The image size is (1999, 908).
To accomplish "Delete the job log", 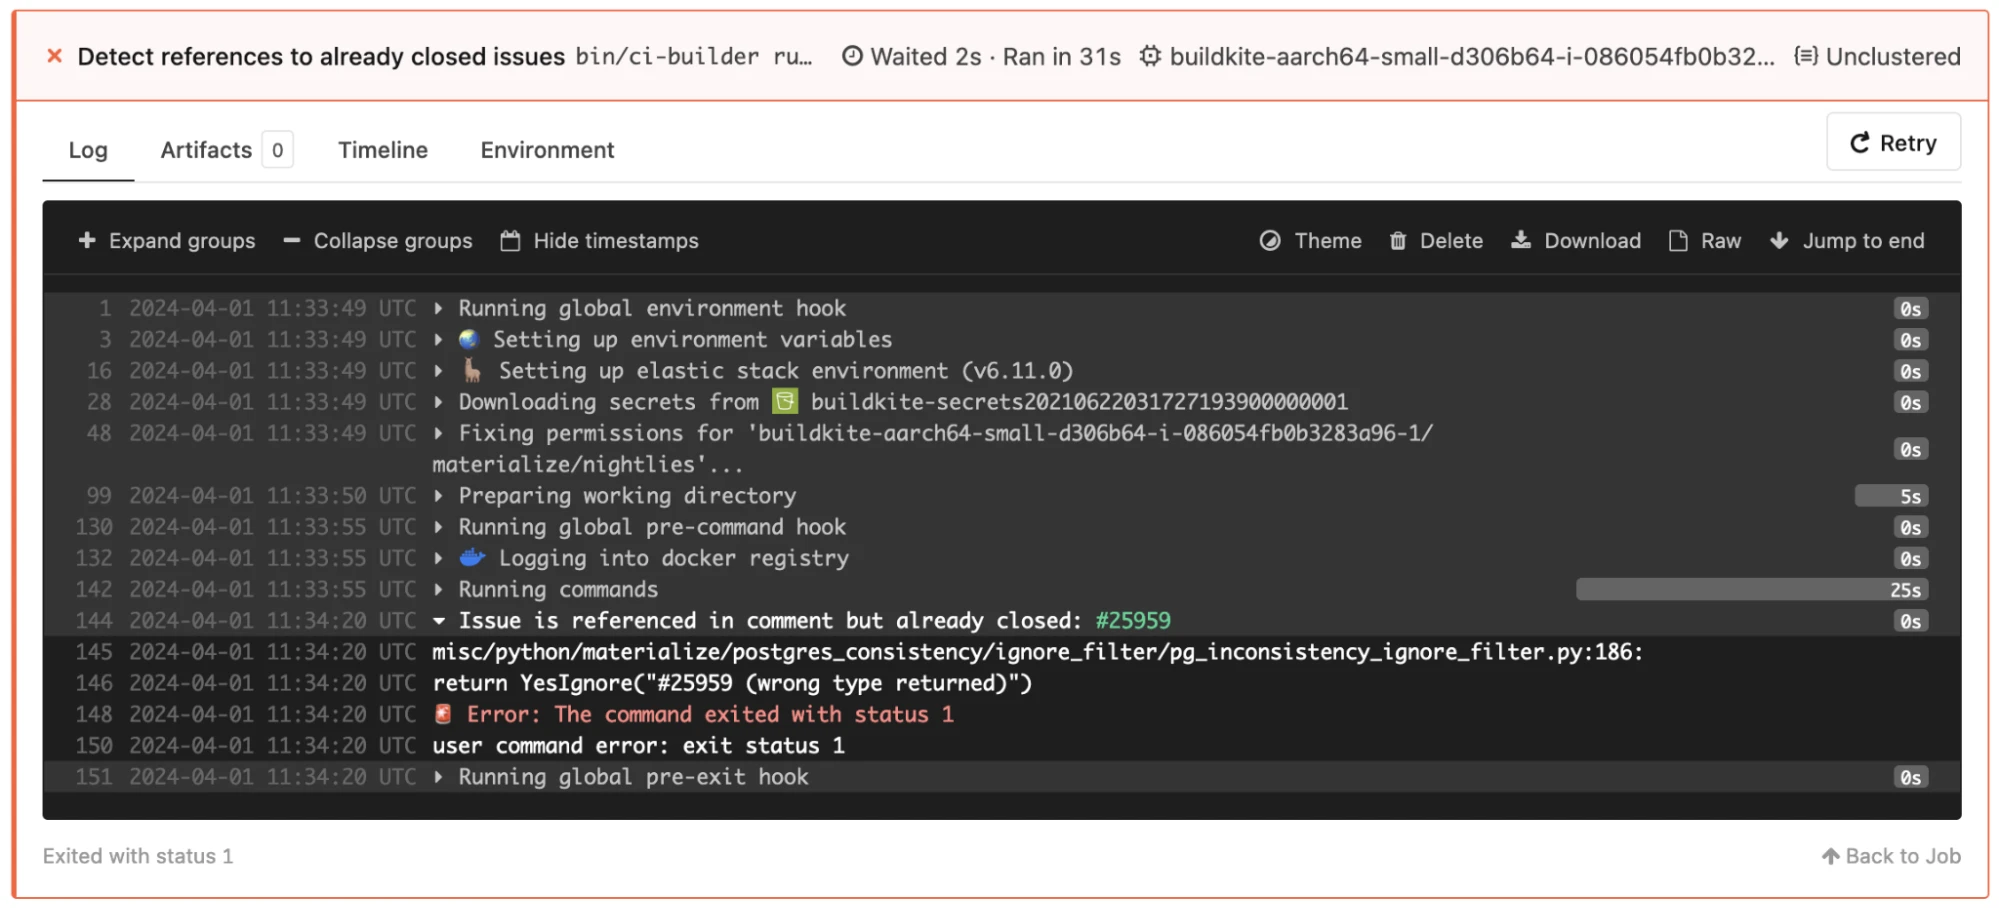I will coord(1436,240).
